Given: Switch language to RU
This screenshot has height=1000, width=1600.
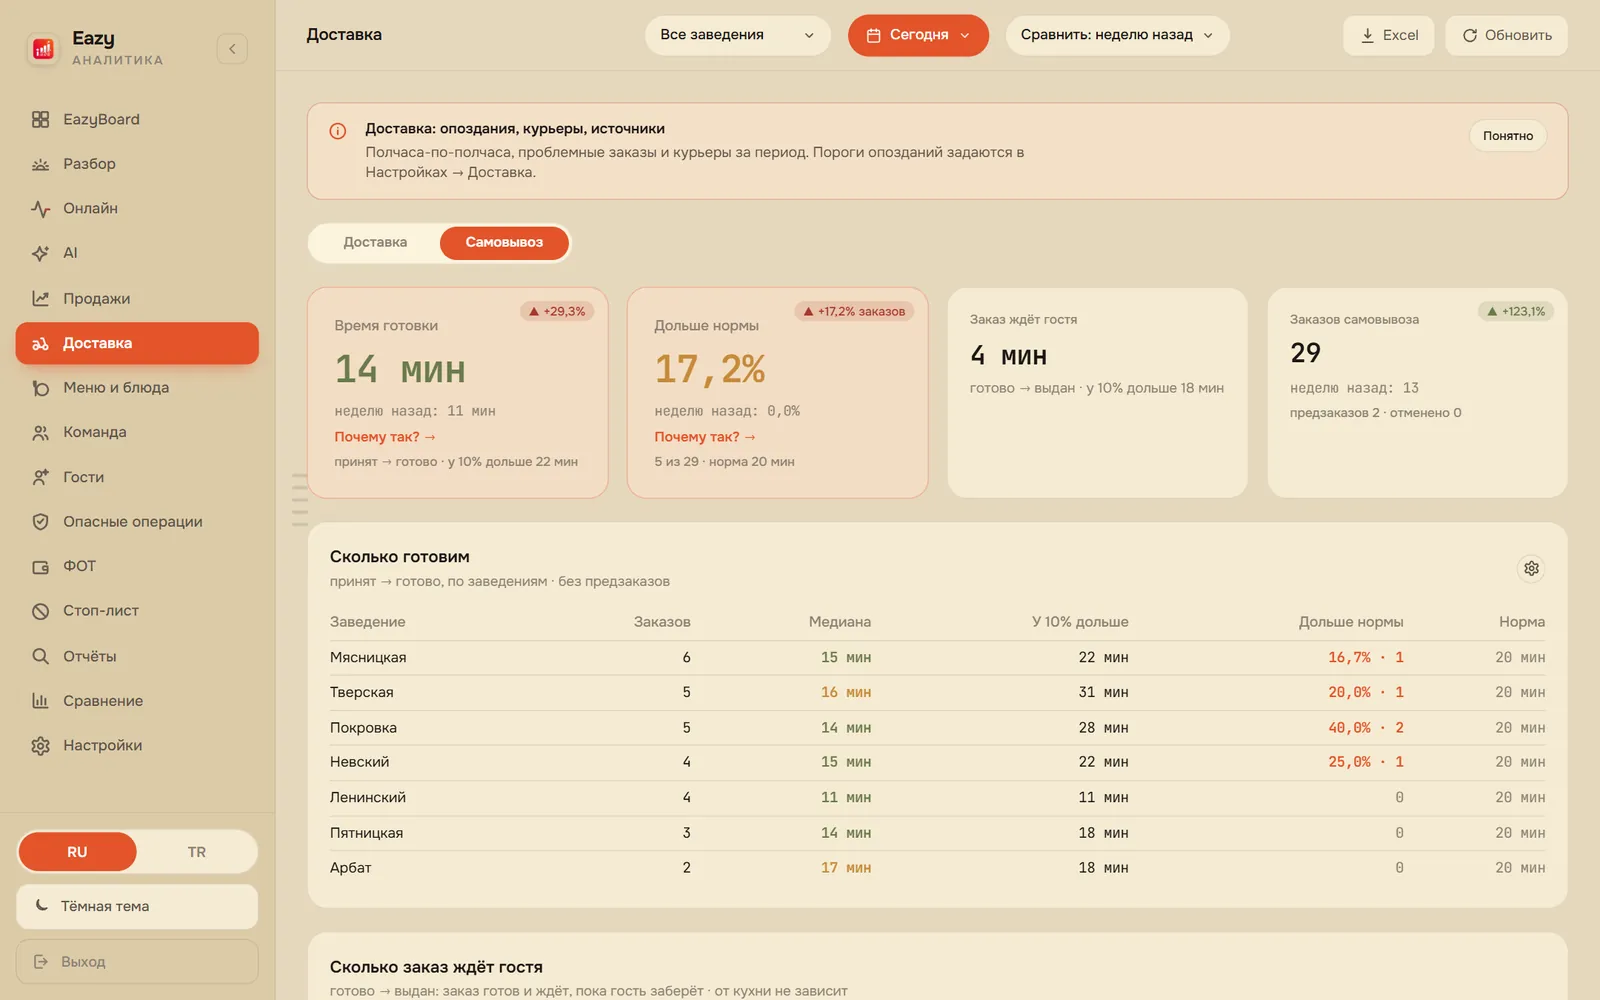Looking at the screenshot, I should click(77, 852).
